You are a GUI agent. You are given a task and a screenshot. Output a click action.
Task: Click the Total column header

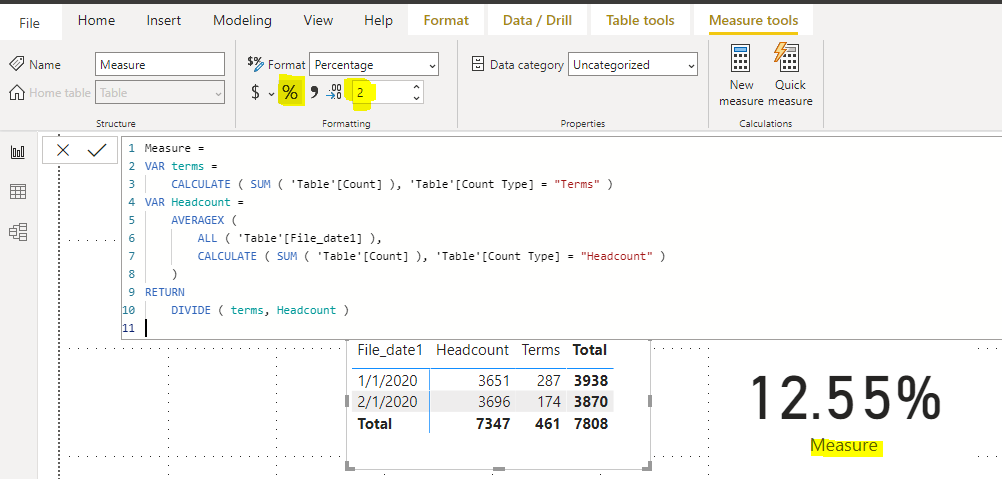589,350
